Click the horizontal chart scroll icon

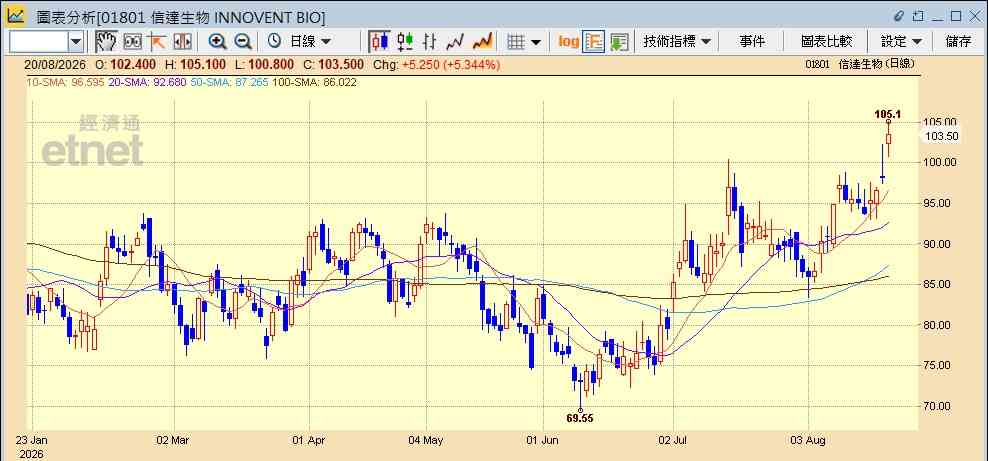coord(182,42)
